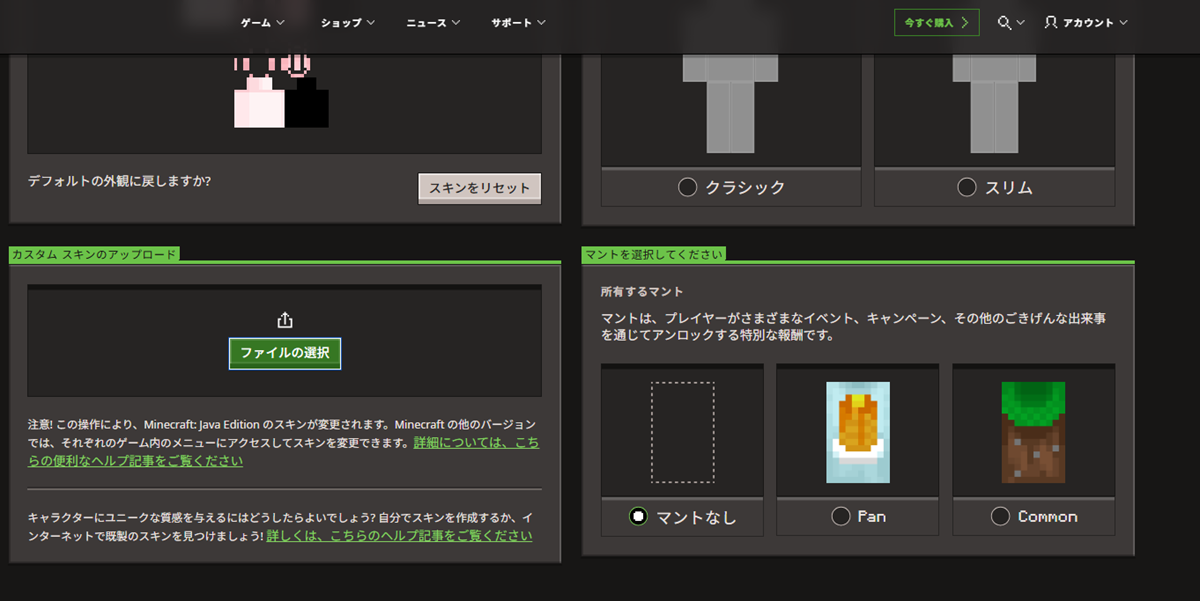1200x601 pixels.
Task: Click the マントを選択してください heading
Action: coord(653,254)
